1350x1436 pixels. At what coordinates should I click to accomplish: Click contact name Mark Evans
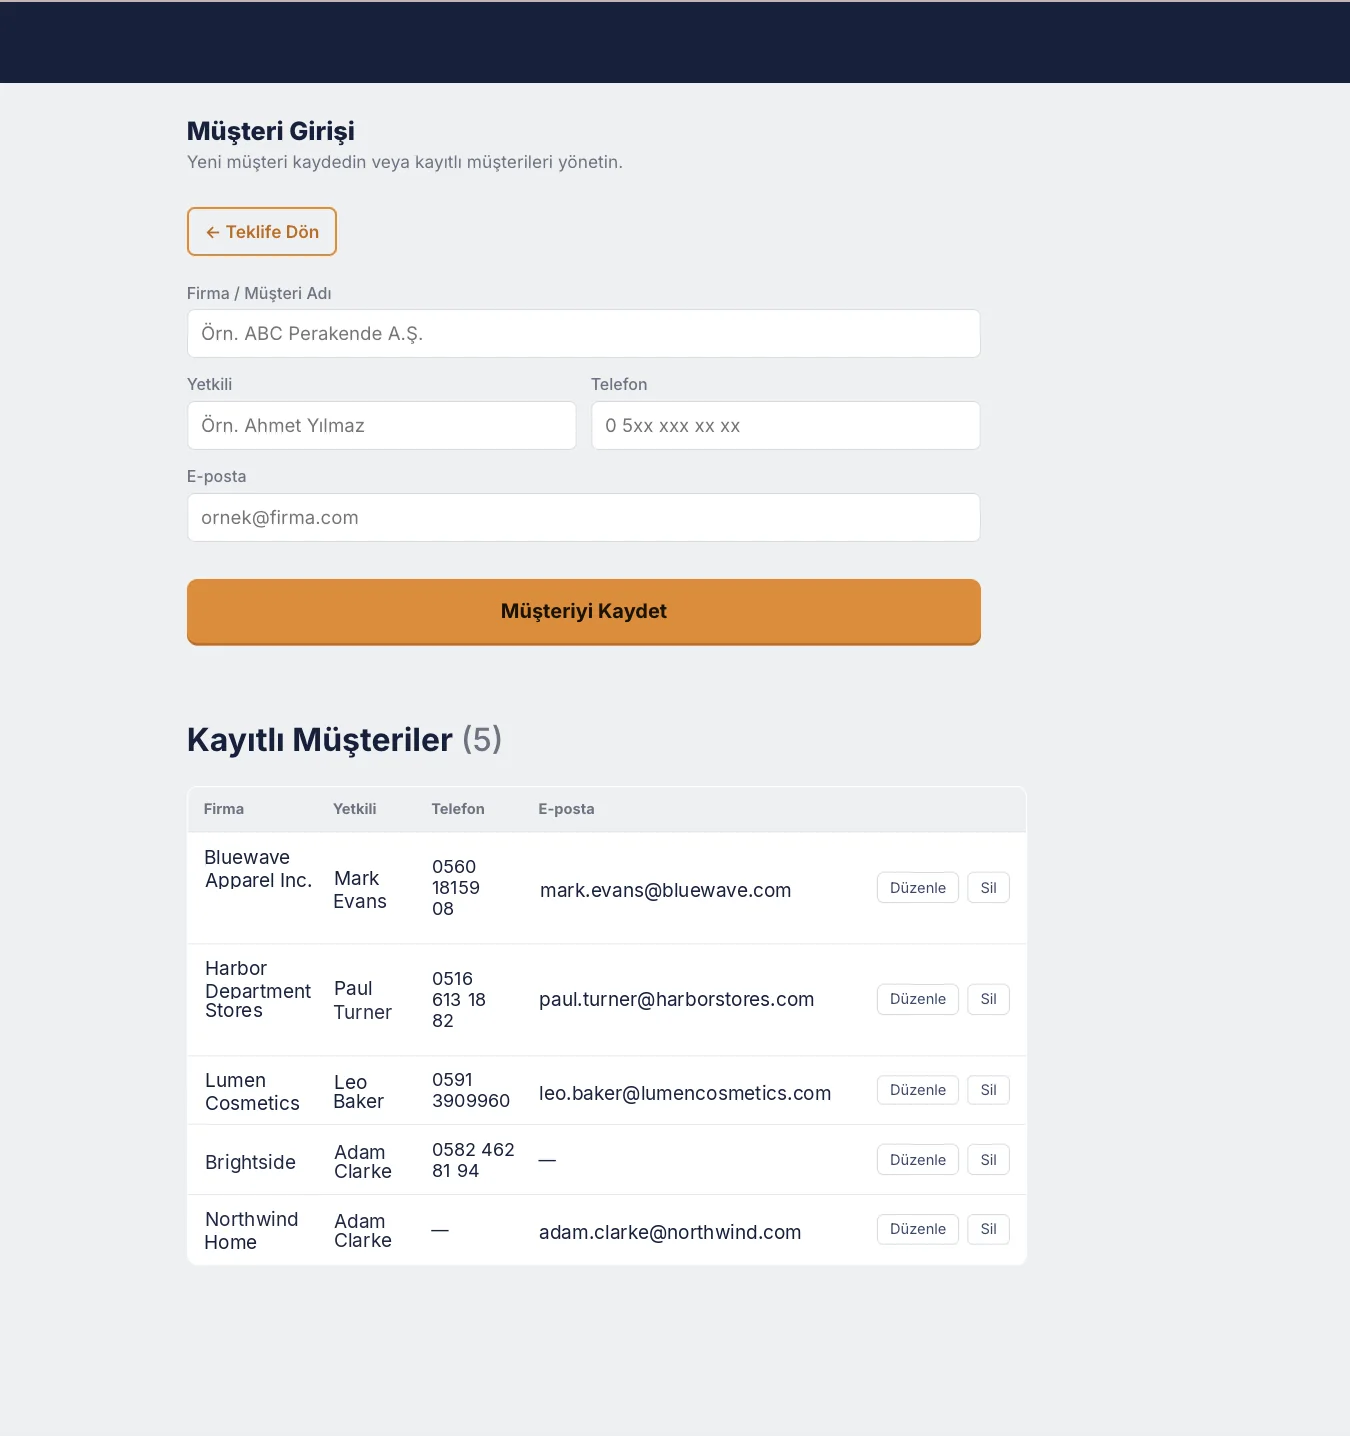tap(360, 890)
